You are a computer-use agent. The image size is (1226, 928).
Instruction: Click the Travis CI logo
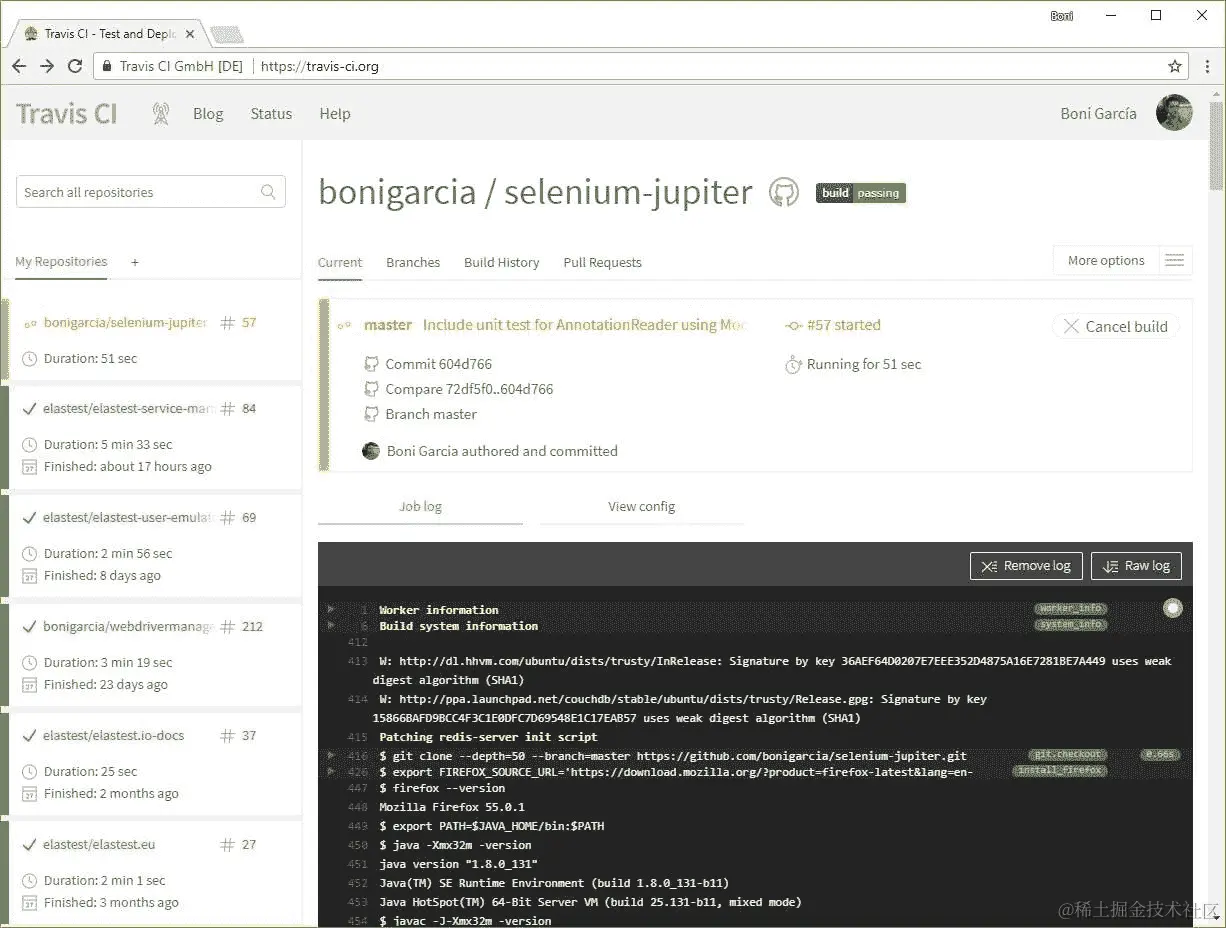67,113
